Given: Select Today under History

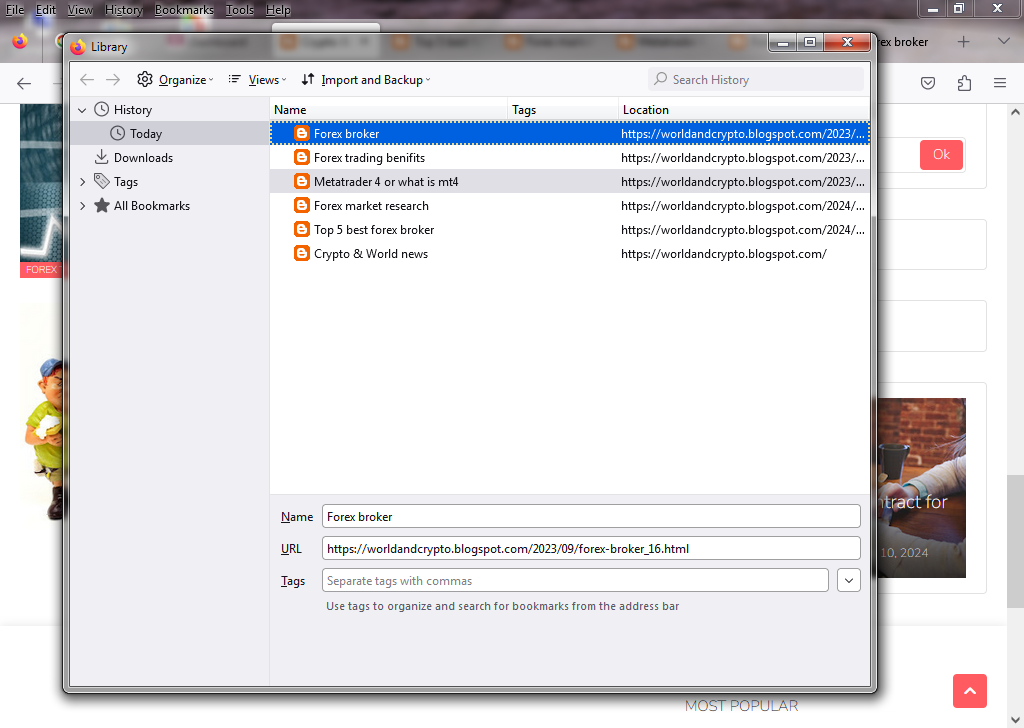Looking at the screenshot, I should click(170, 134).
